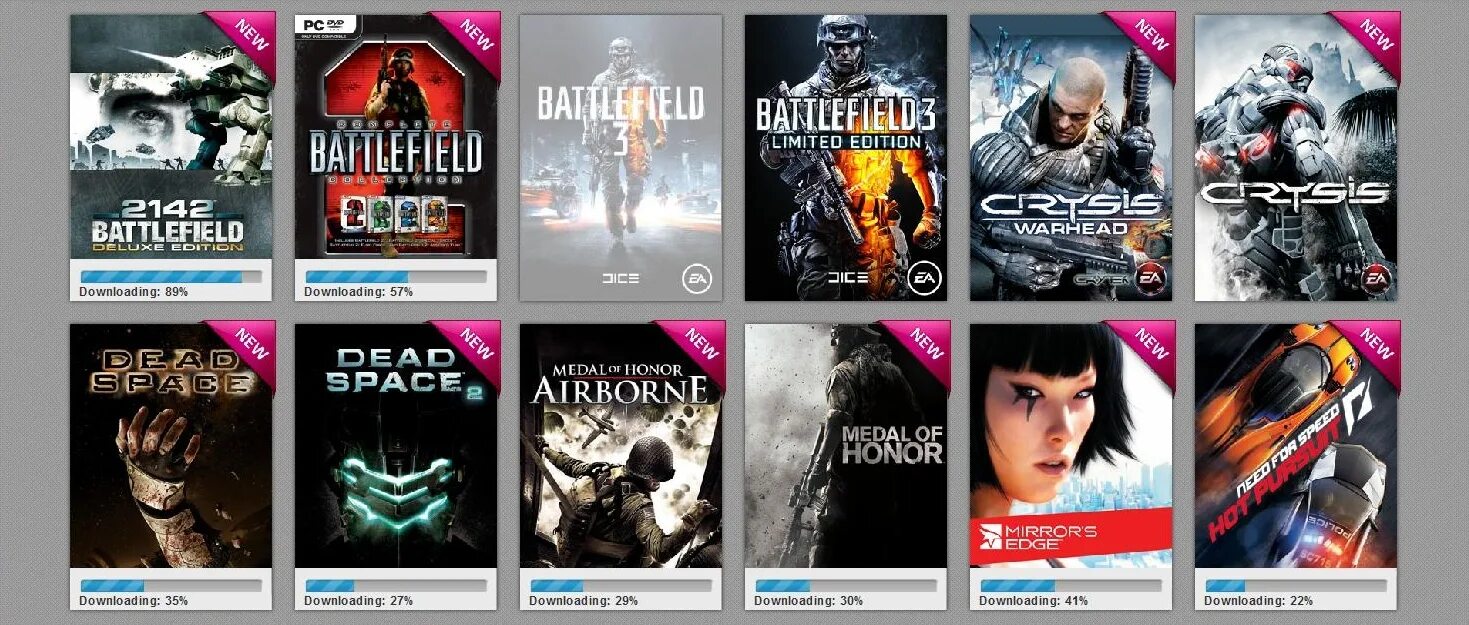Select the Medal of Honor cover

846,445
